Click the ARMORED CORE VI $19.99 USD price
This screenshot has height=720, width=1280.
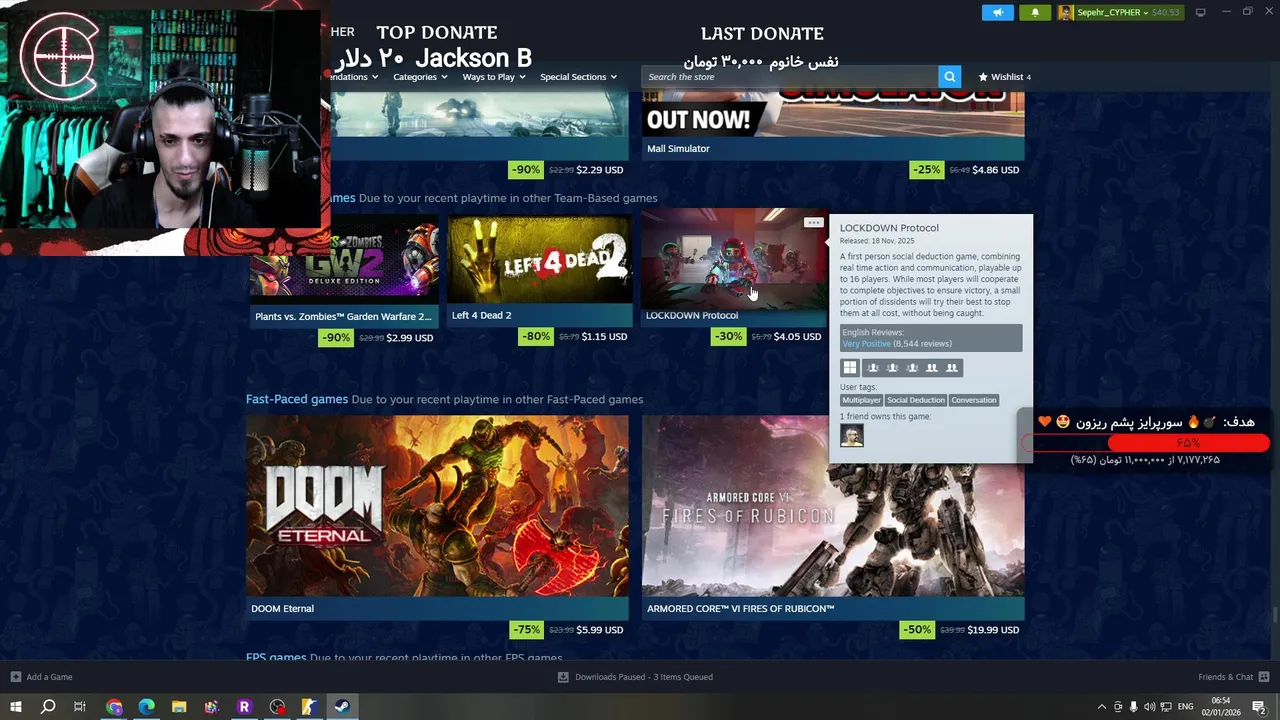[x=993, y=630]
